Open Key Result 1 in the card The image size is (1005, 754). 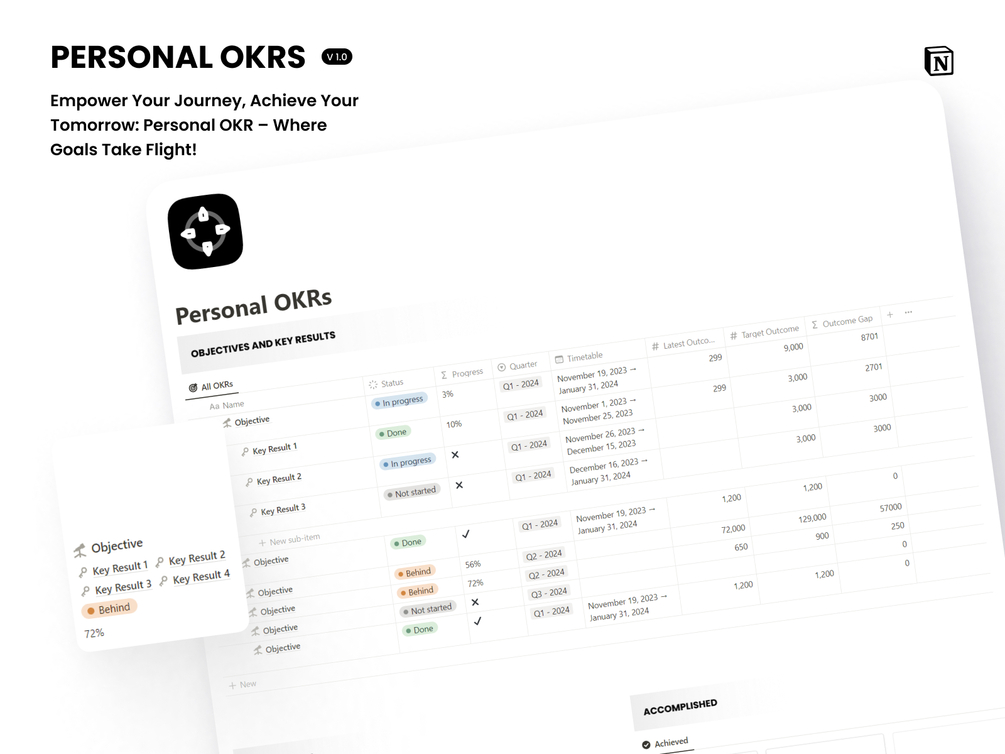(113, 569)
